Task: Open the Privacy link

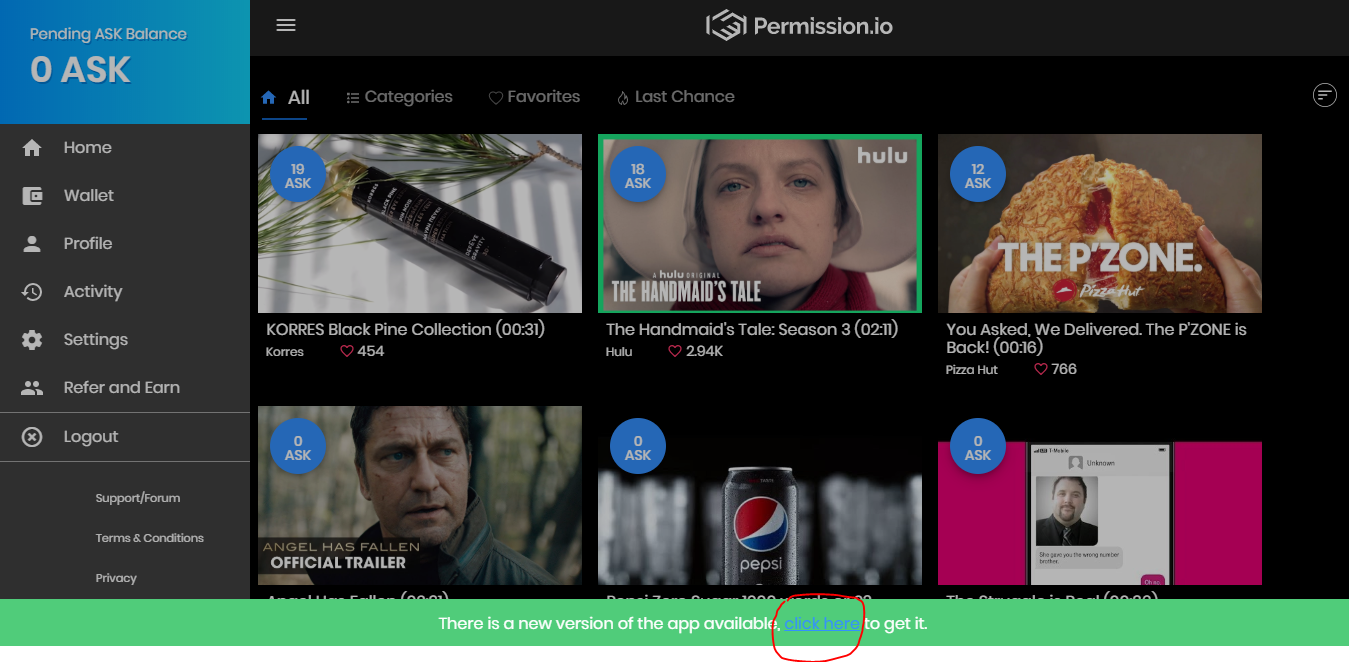Action: pos(116,578)
